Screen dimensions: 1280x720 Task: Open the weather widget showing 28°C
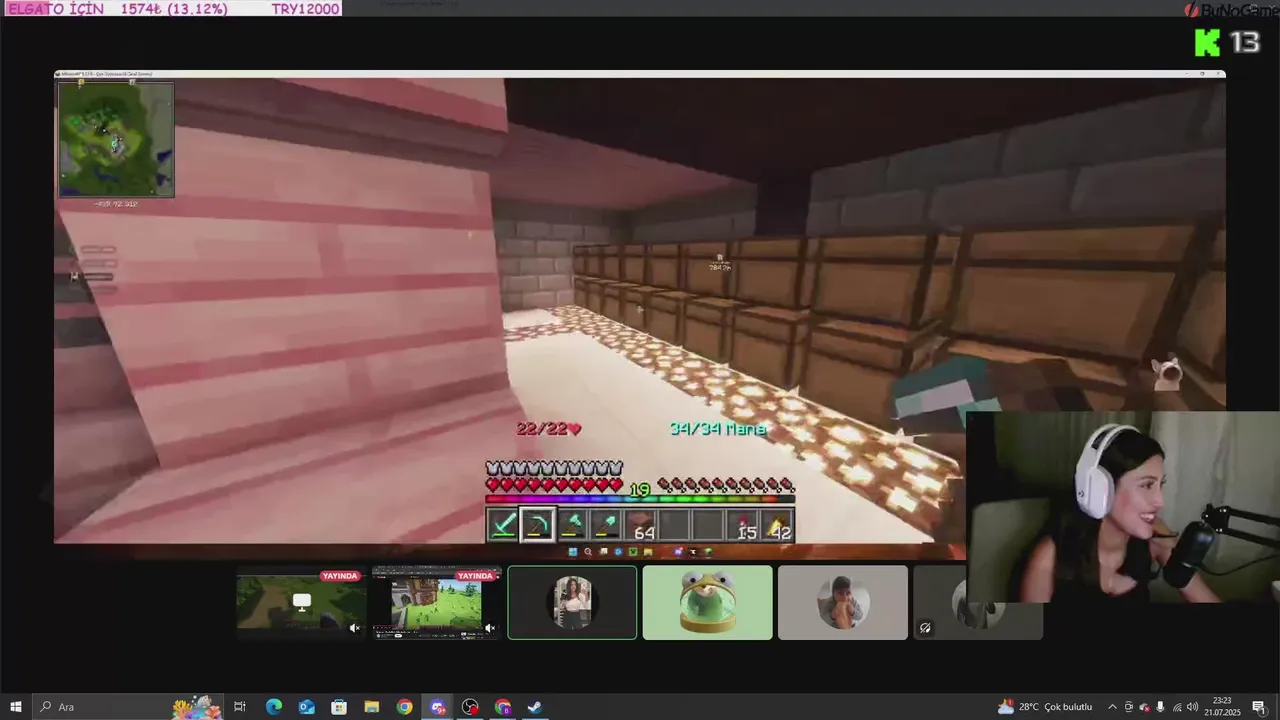[1045, 707]
